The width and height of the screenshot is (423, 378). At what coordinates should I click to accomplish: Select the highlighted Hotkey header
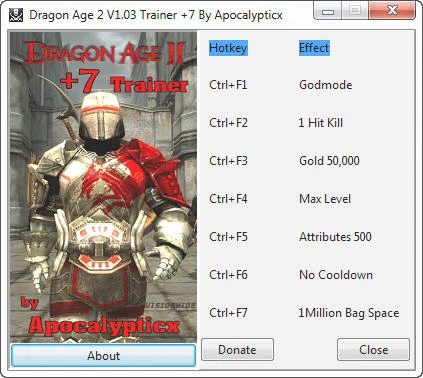pos(228,48)
